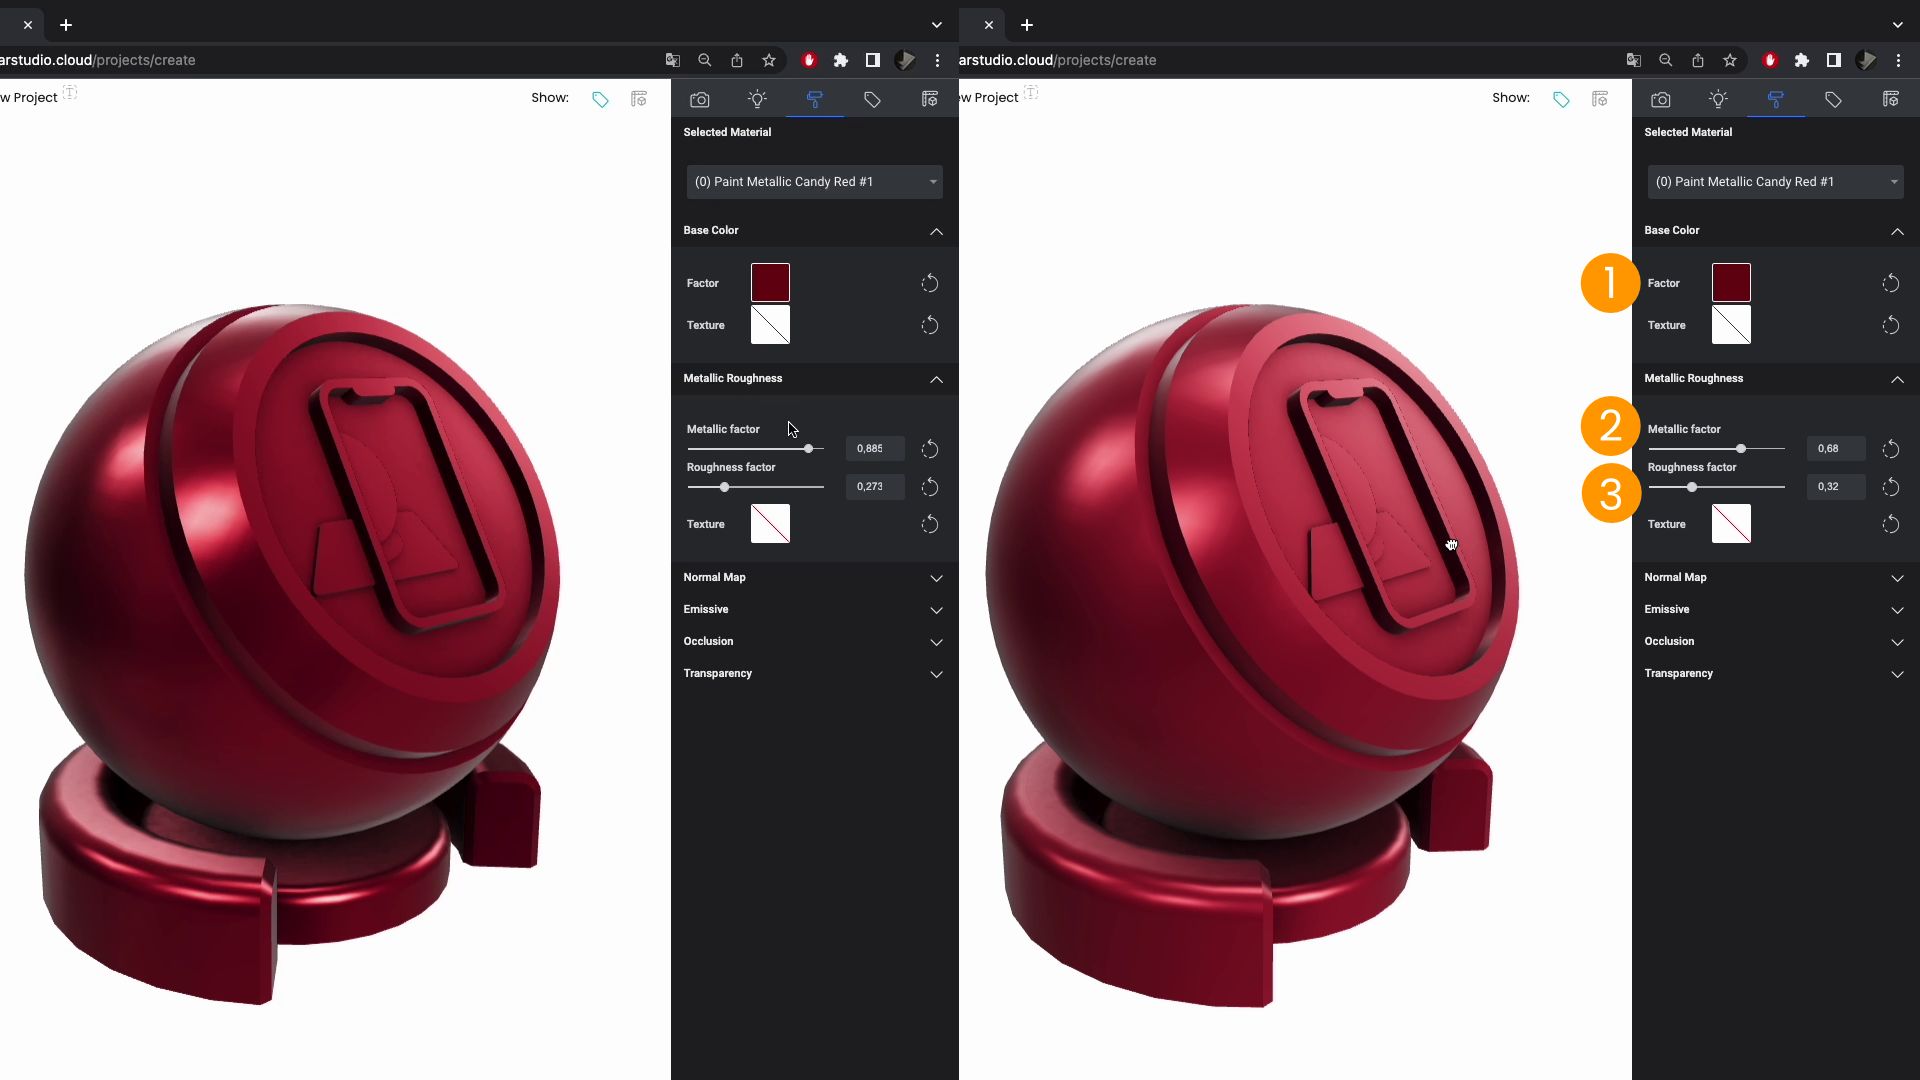
Task: Reset the Metallic factor value
Action: (x=929, y=448)
